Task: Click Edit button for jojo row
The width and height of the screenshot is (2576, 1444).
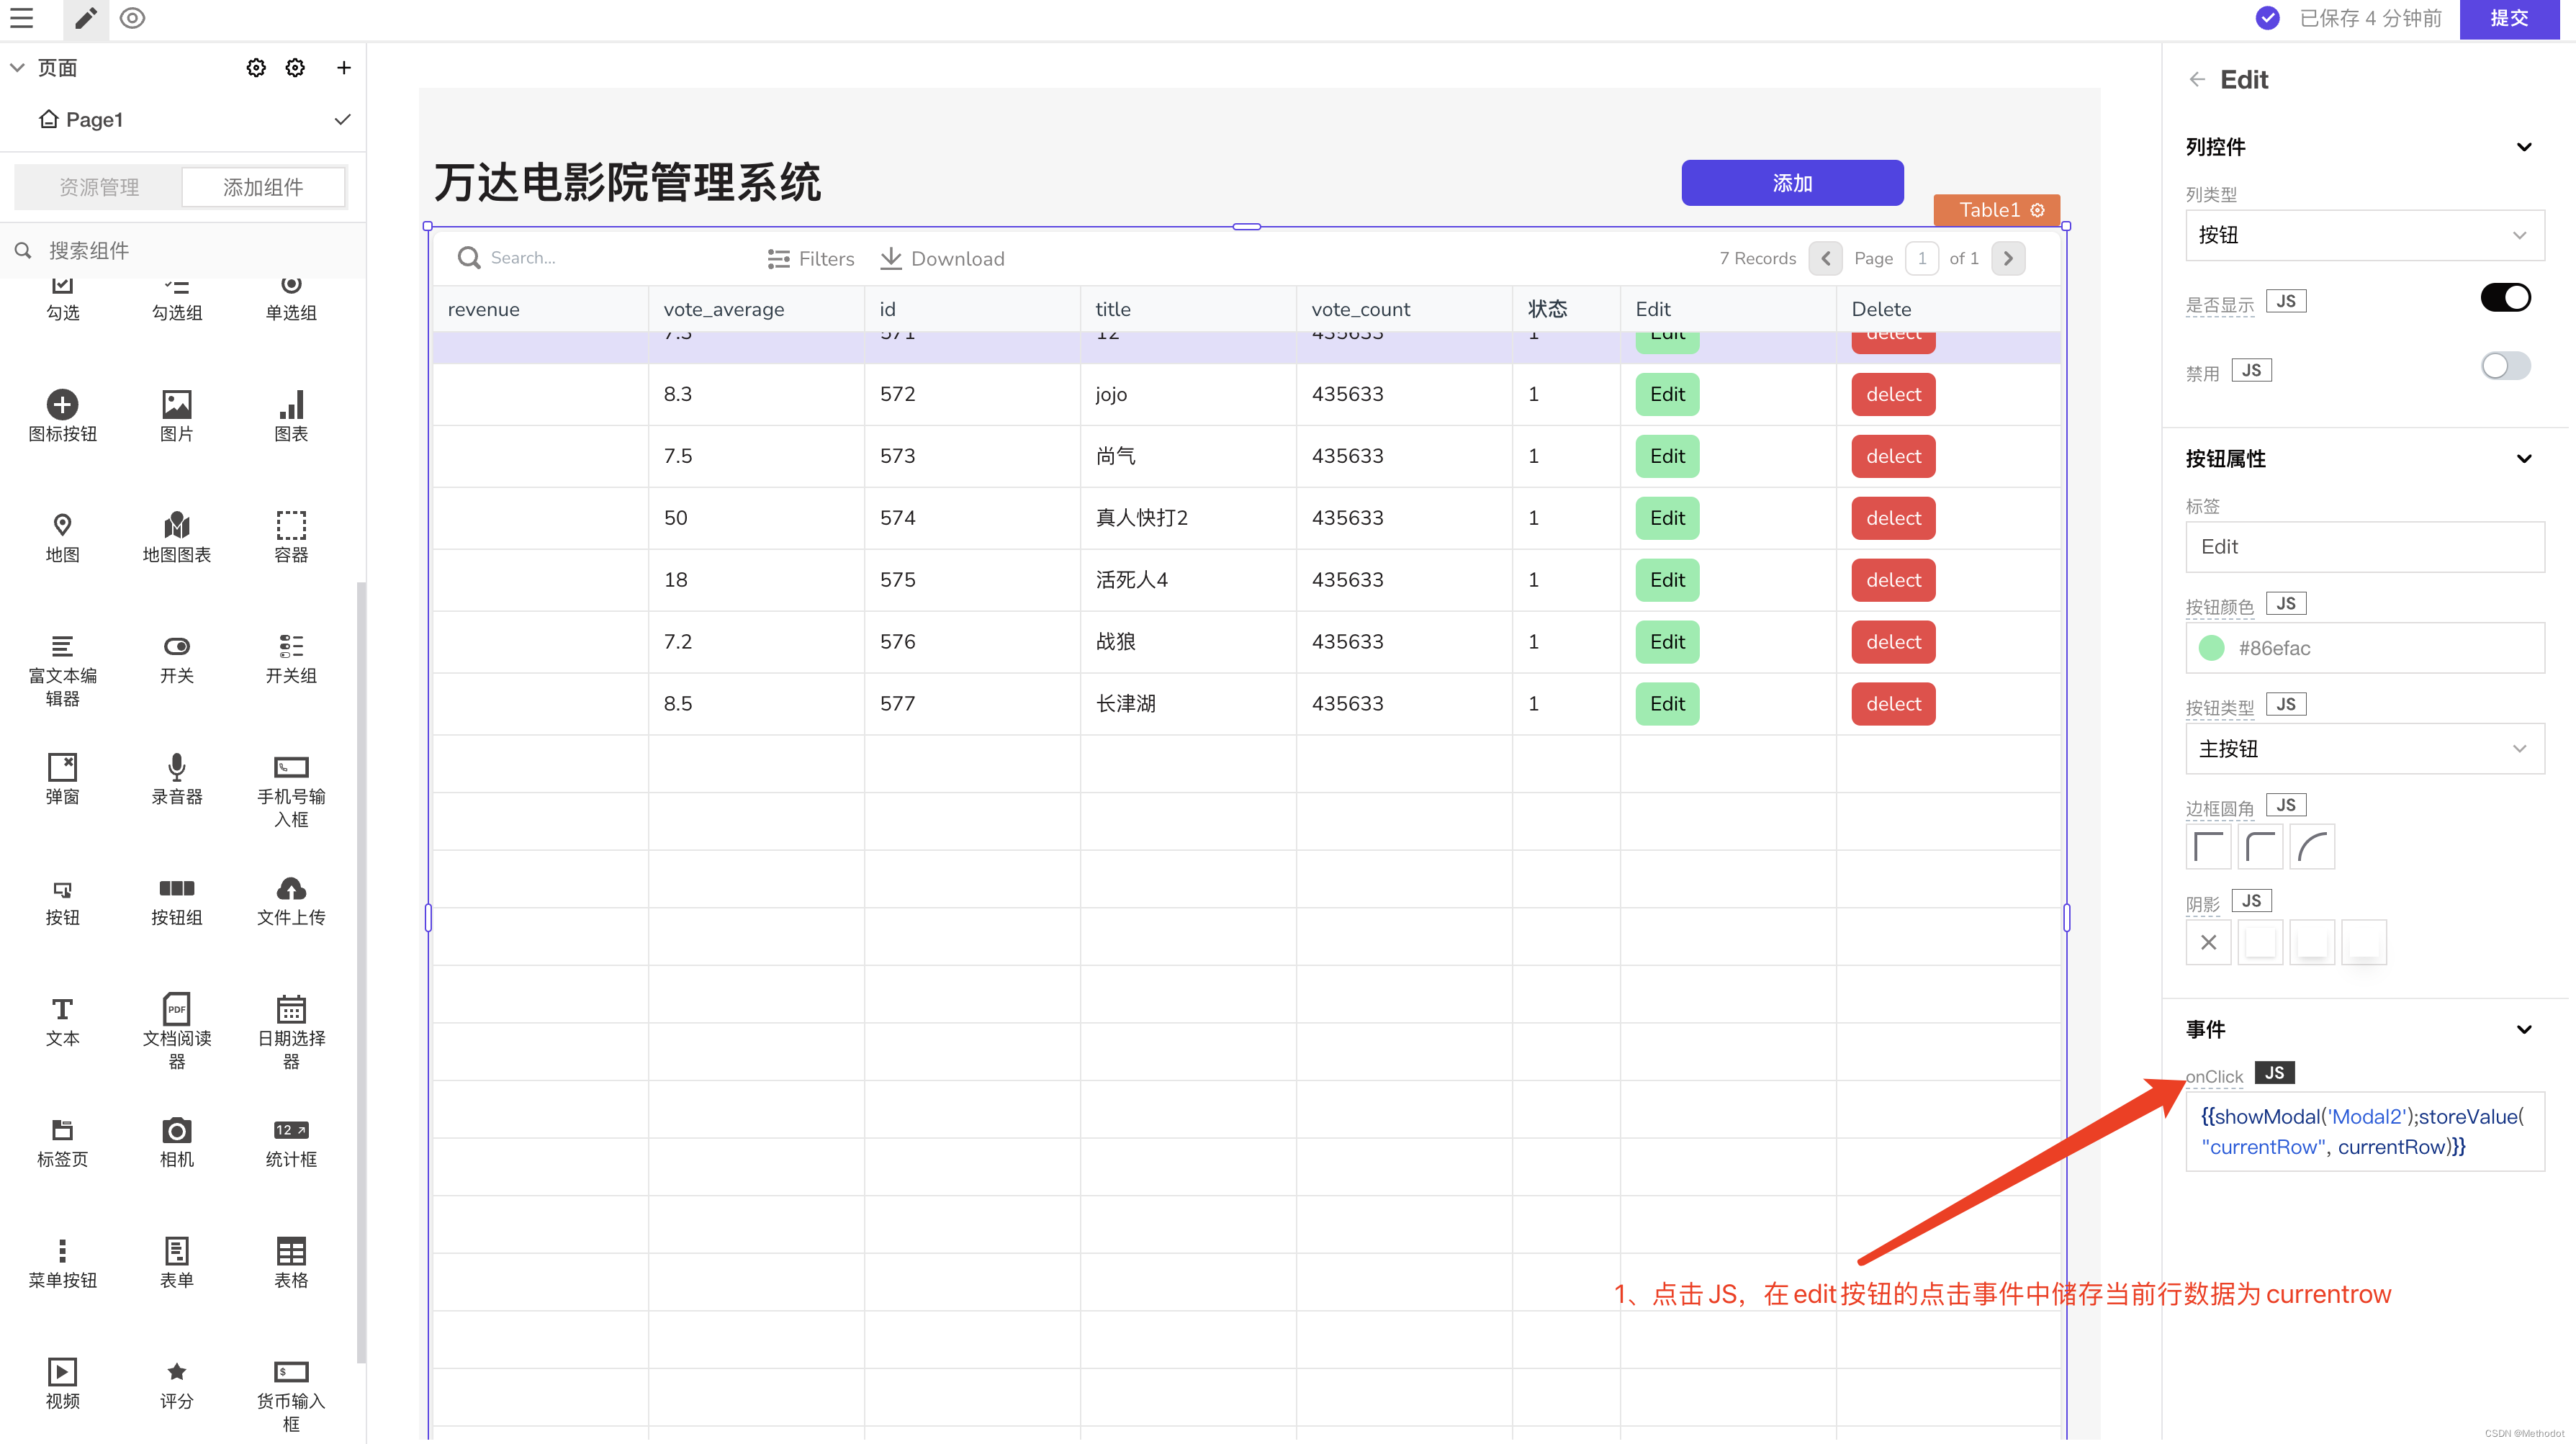Action: 1667,394
